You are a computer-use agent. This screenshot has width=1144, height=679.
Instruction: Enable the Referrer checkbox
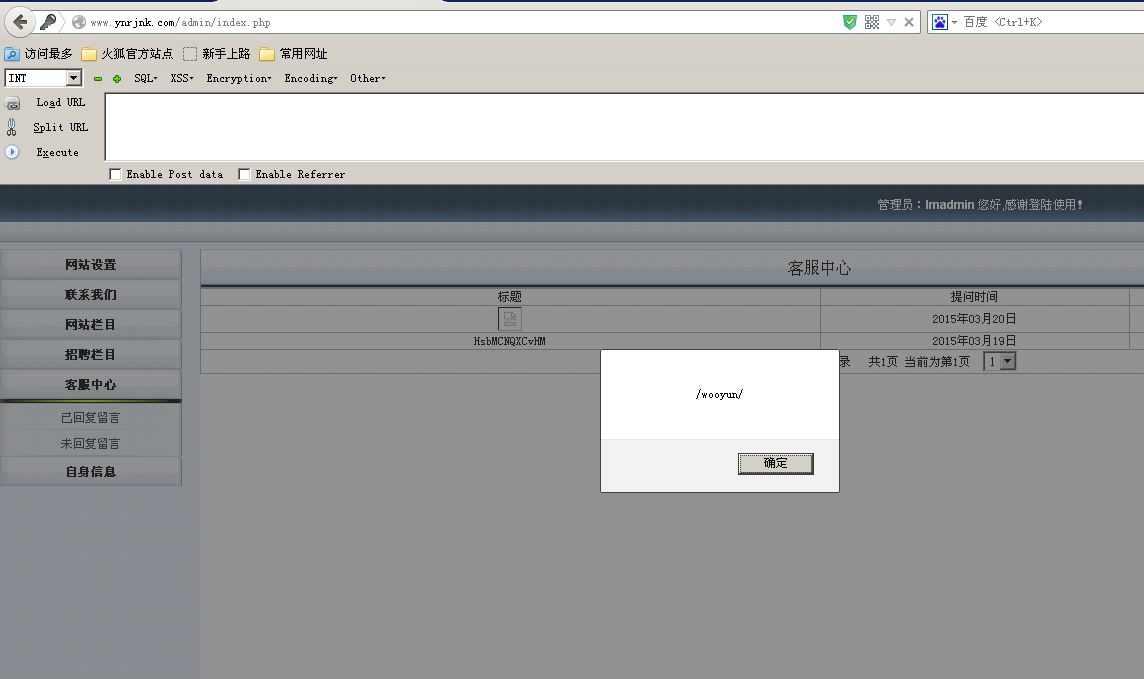(244, 174)
